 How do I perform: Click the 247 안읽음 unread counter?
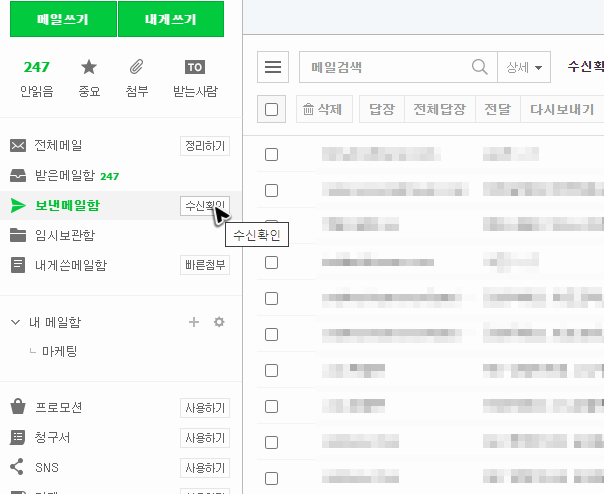point(36,67)
